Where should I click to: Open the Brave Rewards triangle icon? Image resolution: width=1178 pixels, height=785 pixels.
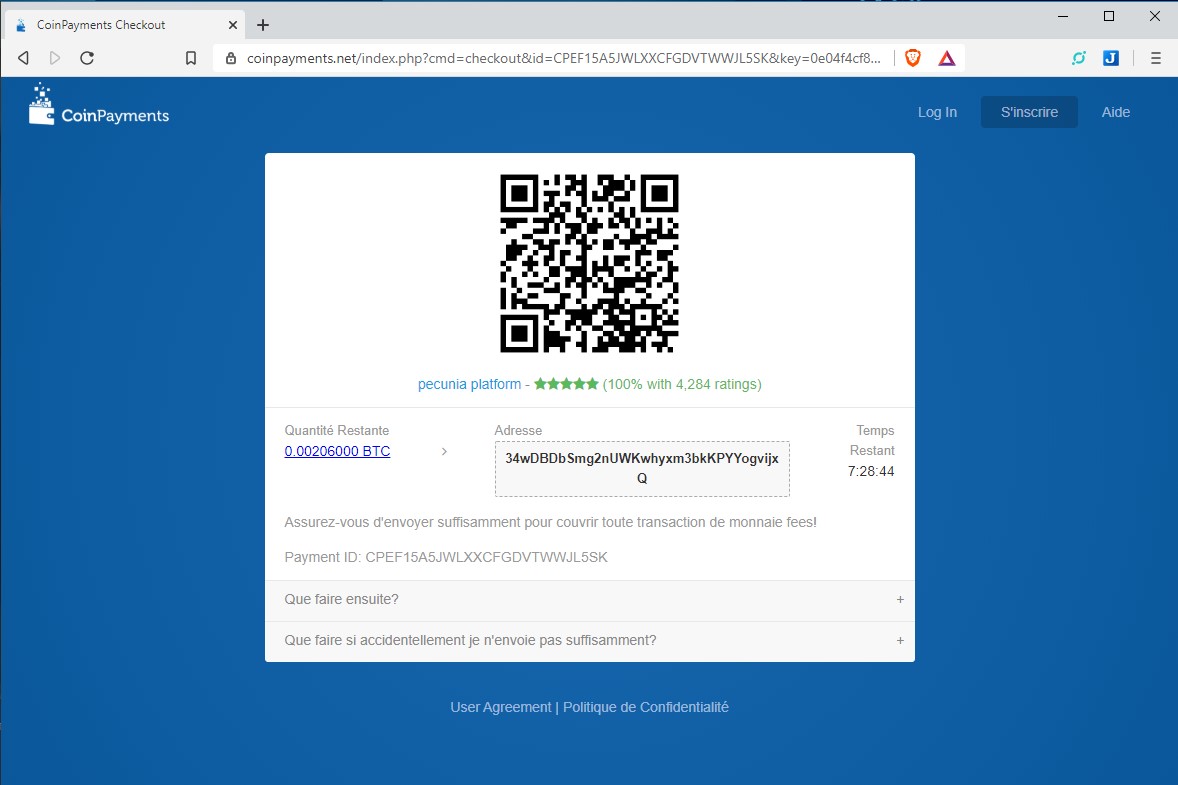coord(947,58)
